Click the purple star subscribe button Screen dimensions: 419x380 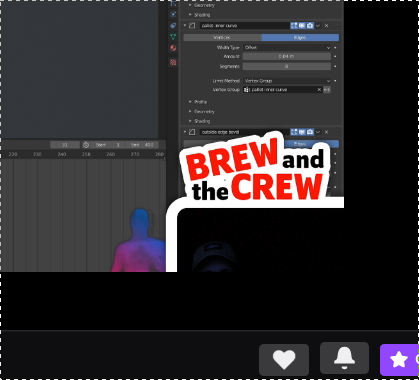tap(399, 360)
